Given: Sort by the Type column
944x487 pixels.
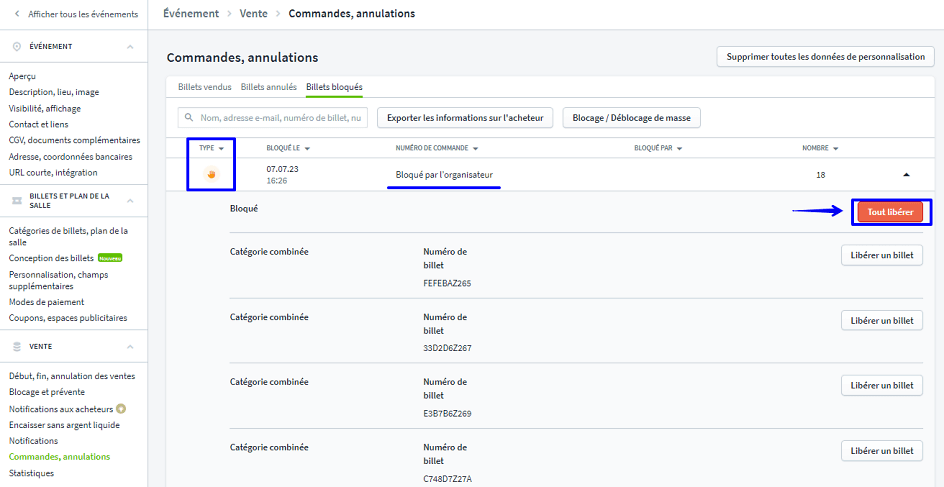Looking at the screenshot, I should click(211, 148).
